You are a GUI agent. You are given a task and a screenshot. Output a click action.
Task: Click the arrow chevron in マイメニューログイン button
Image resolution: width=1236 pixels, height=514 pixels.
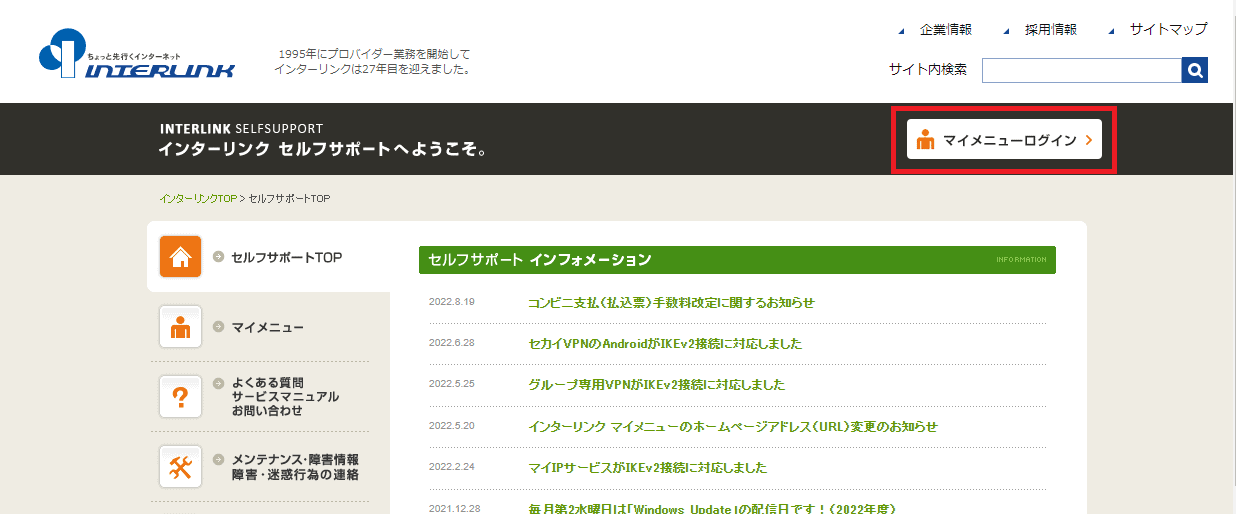1088,140
